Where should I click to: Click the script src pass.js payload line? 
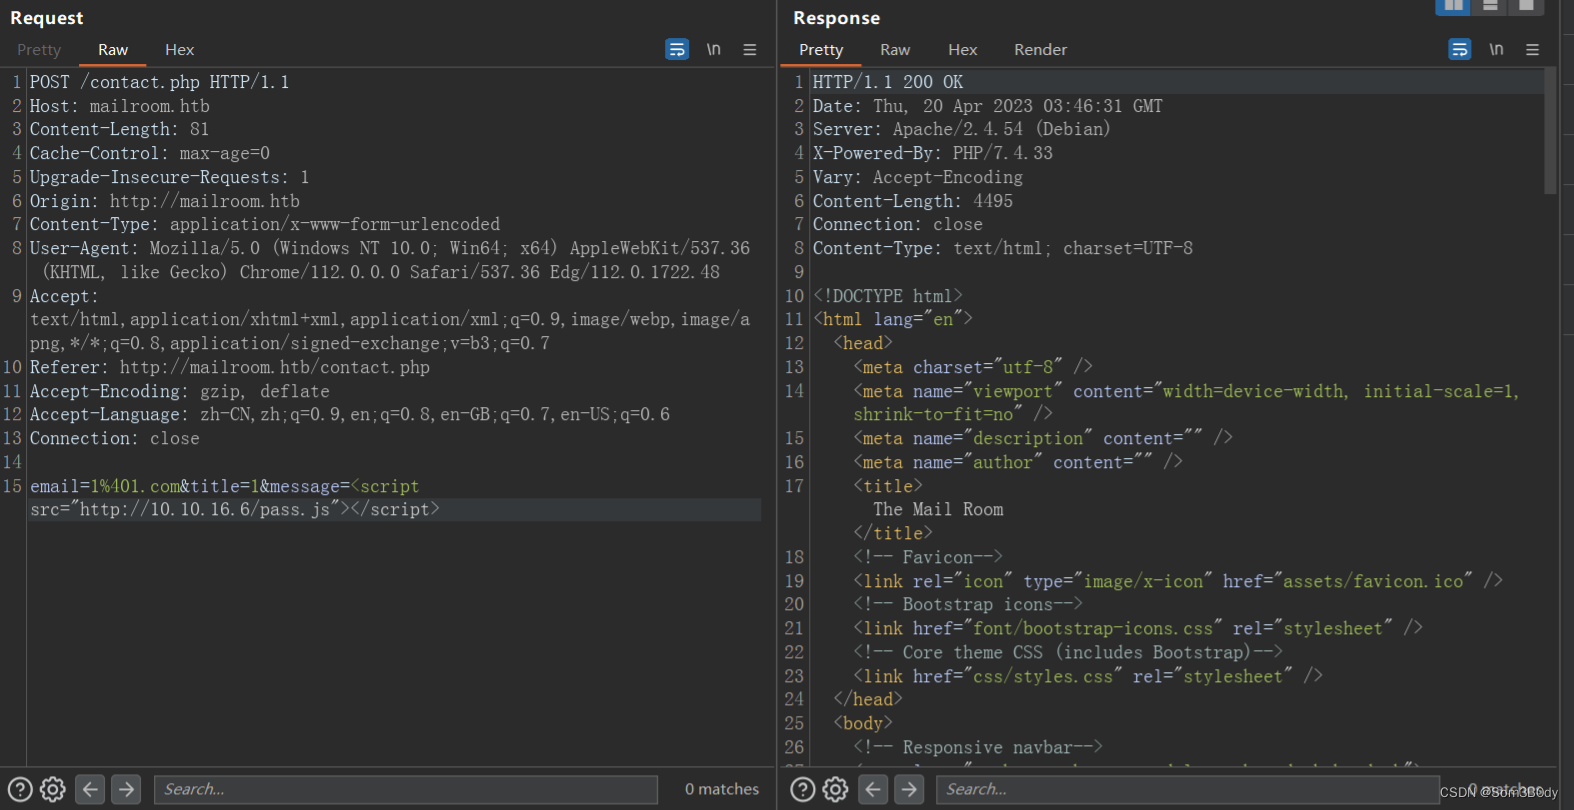tap(235, 509)
